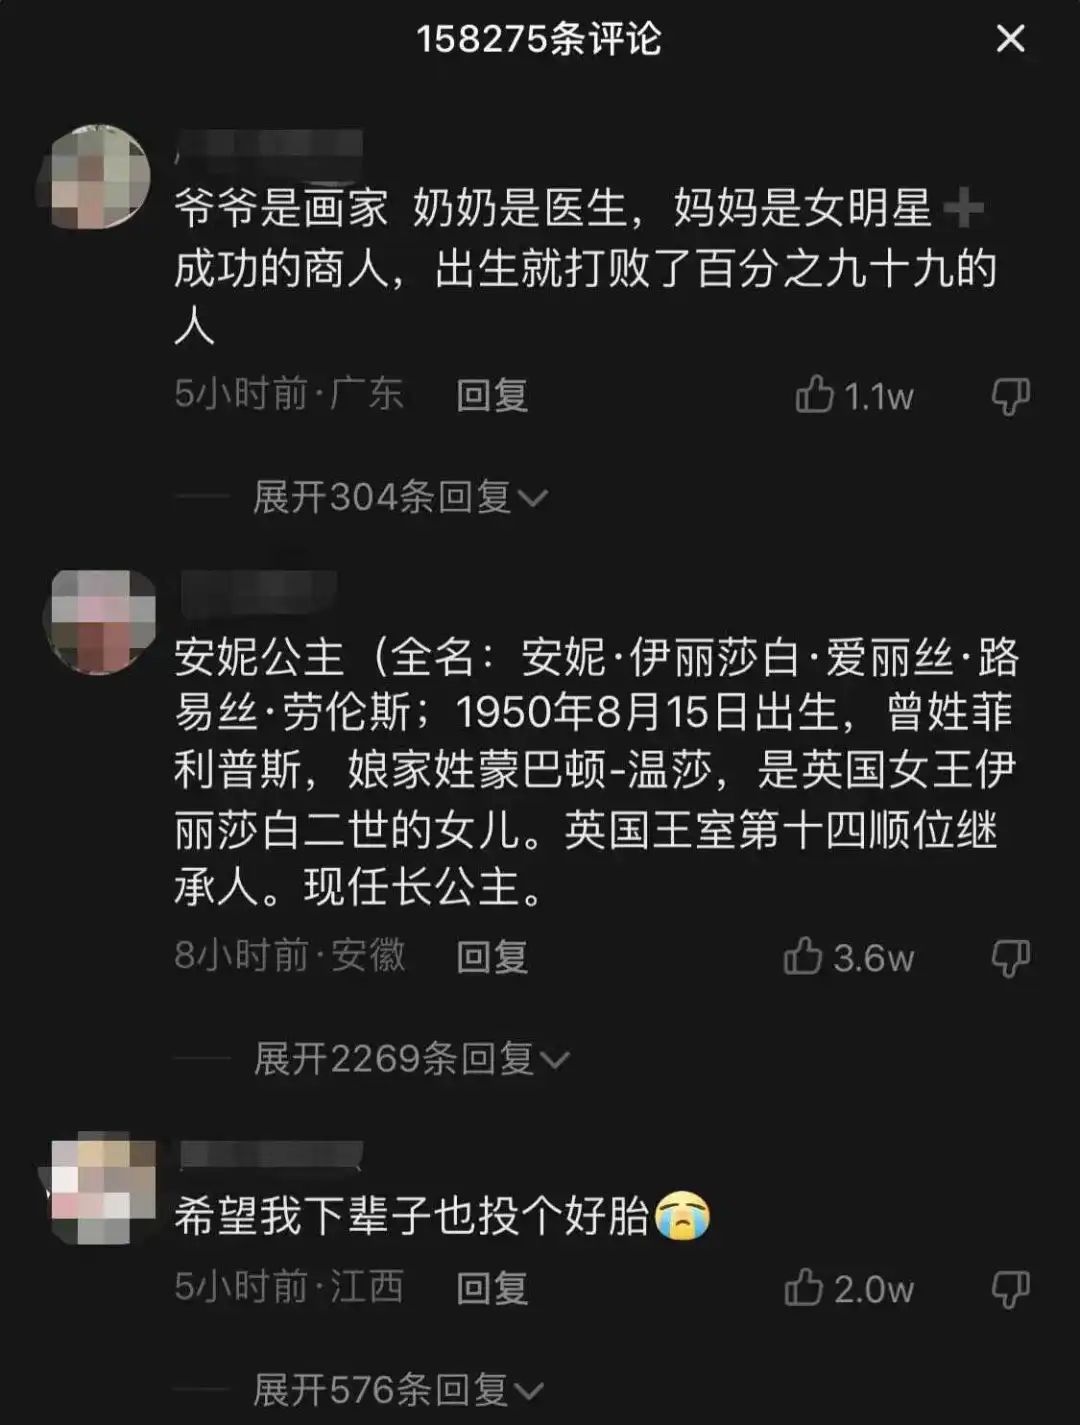Dislike the Anhui user's comment
This screenshot has height=1425, width=1080.
1010,958
